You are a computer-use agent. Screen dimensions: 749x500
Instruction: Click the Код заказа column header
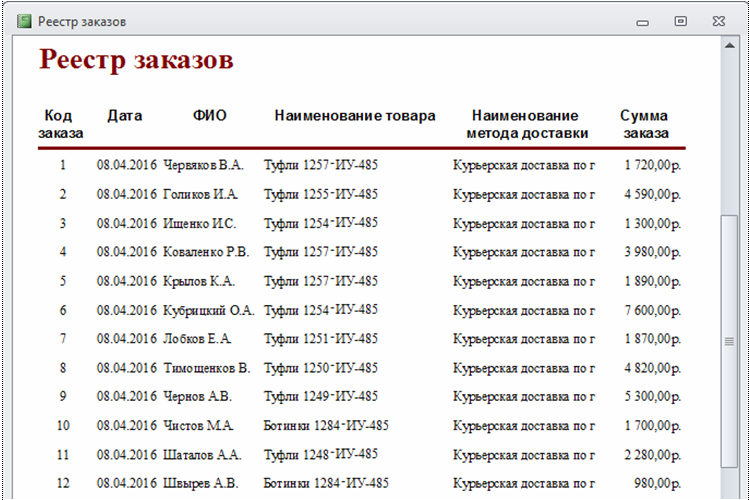(x=61, y=124)
